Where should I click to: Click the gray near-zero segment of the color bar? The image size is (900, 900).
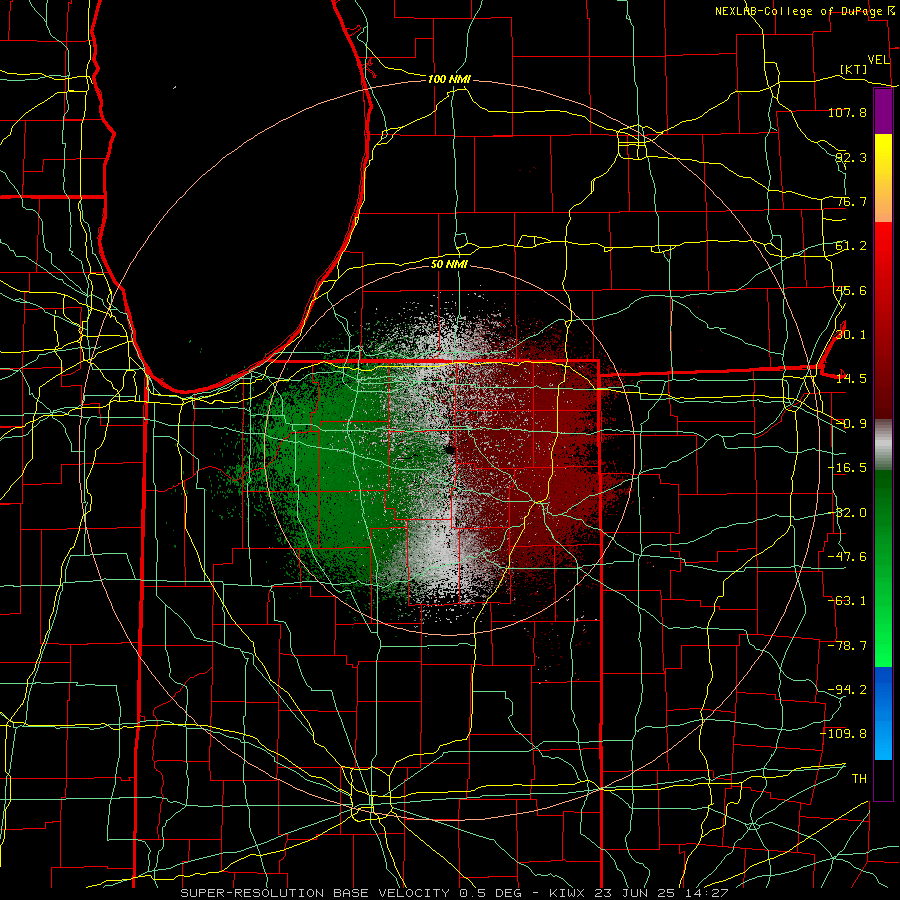[x=883, y=444]
